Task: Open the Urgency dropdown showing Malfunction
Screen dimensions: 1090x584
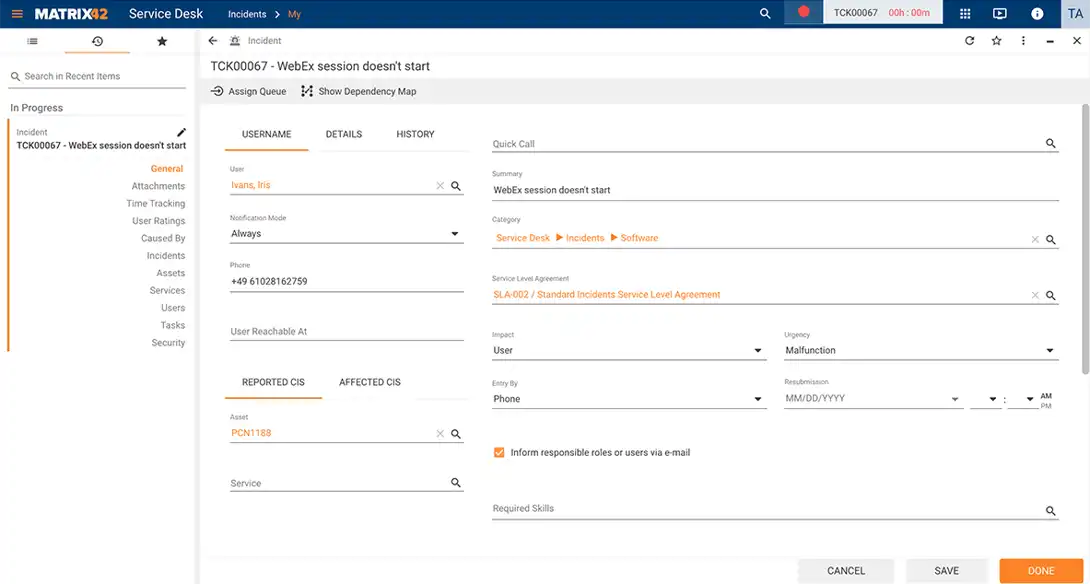Action: (1048, 350)
